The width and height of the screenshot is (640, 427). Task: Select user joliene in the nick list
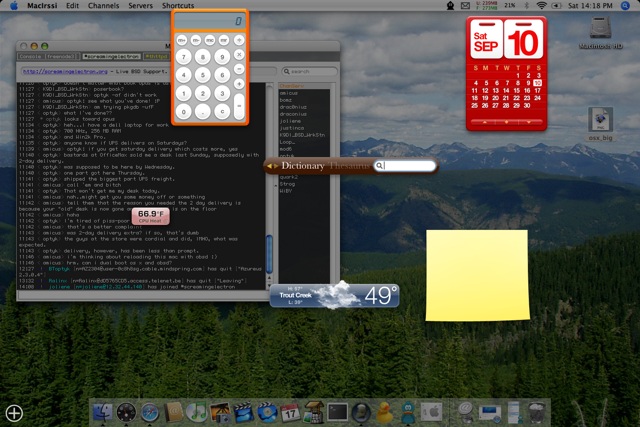click(290, 121)
